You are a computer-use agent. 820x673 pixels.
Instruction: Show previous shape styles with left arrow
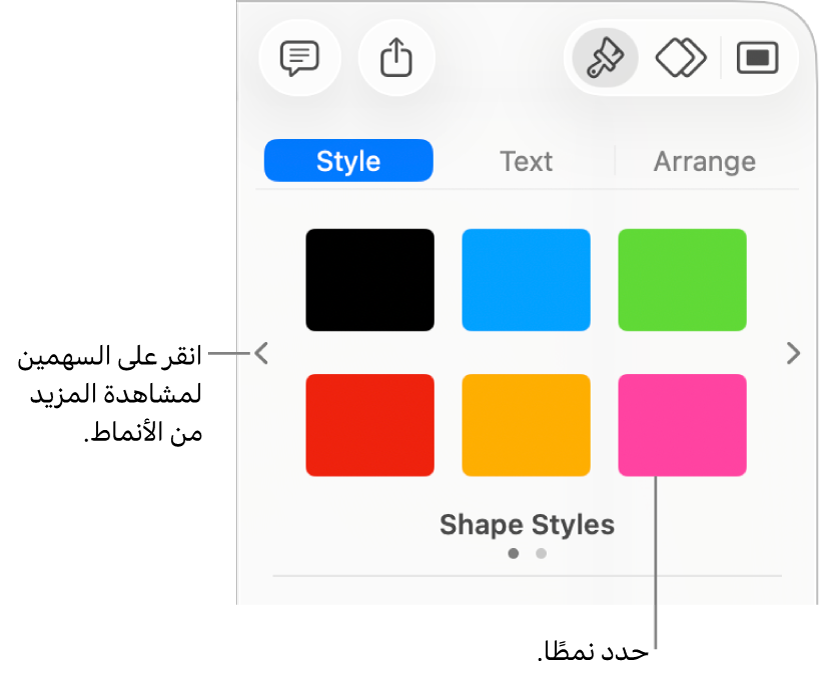(261, 353)
